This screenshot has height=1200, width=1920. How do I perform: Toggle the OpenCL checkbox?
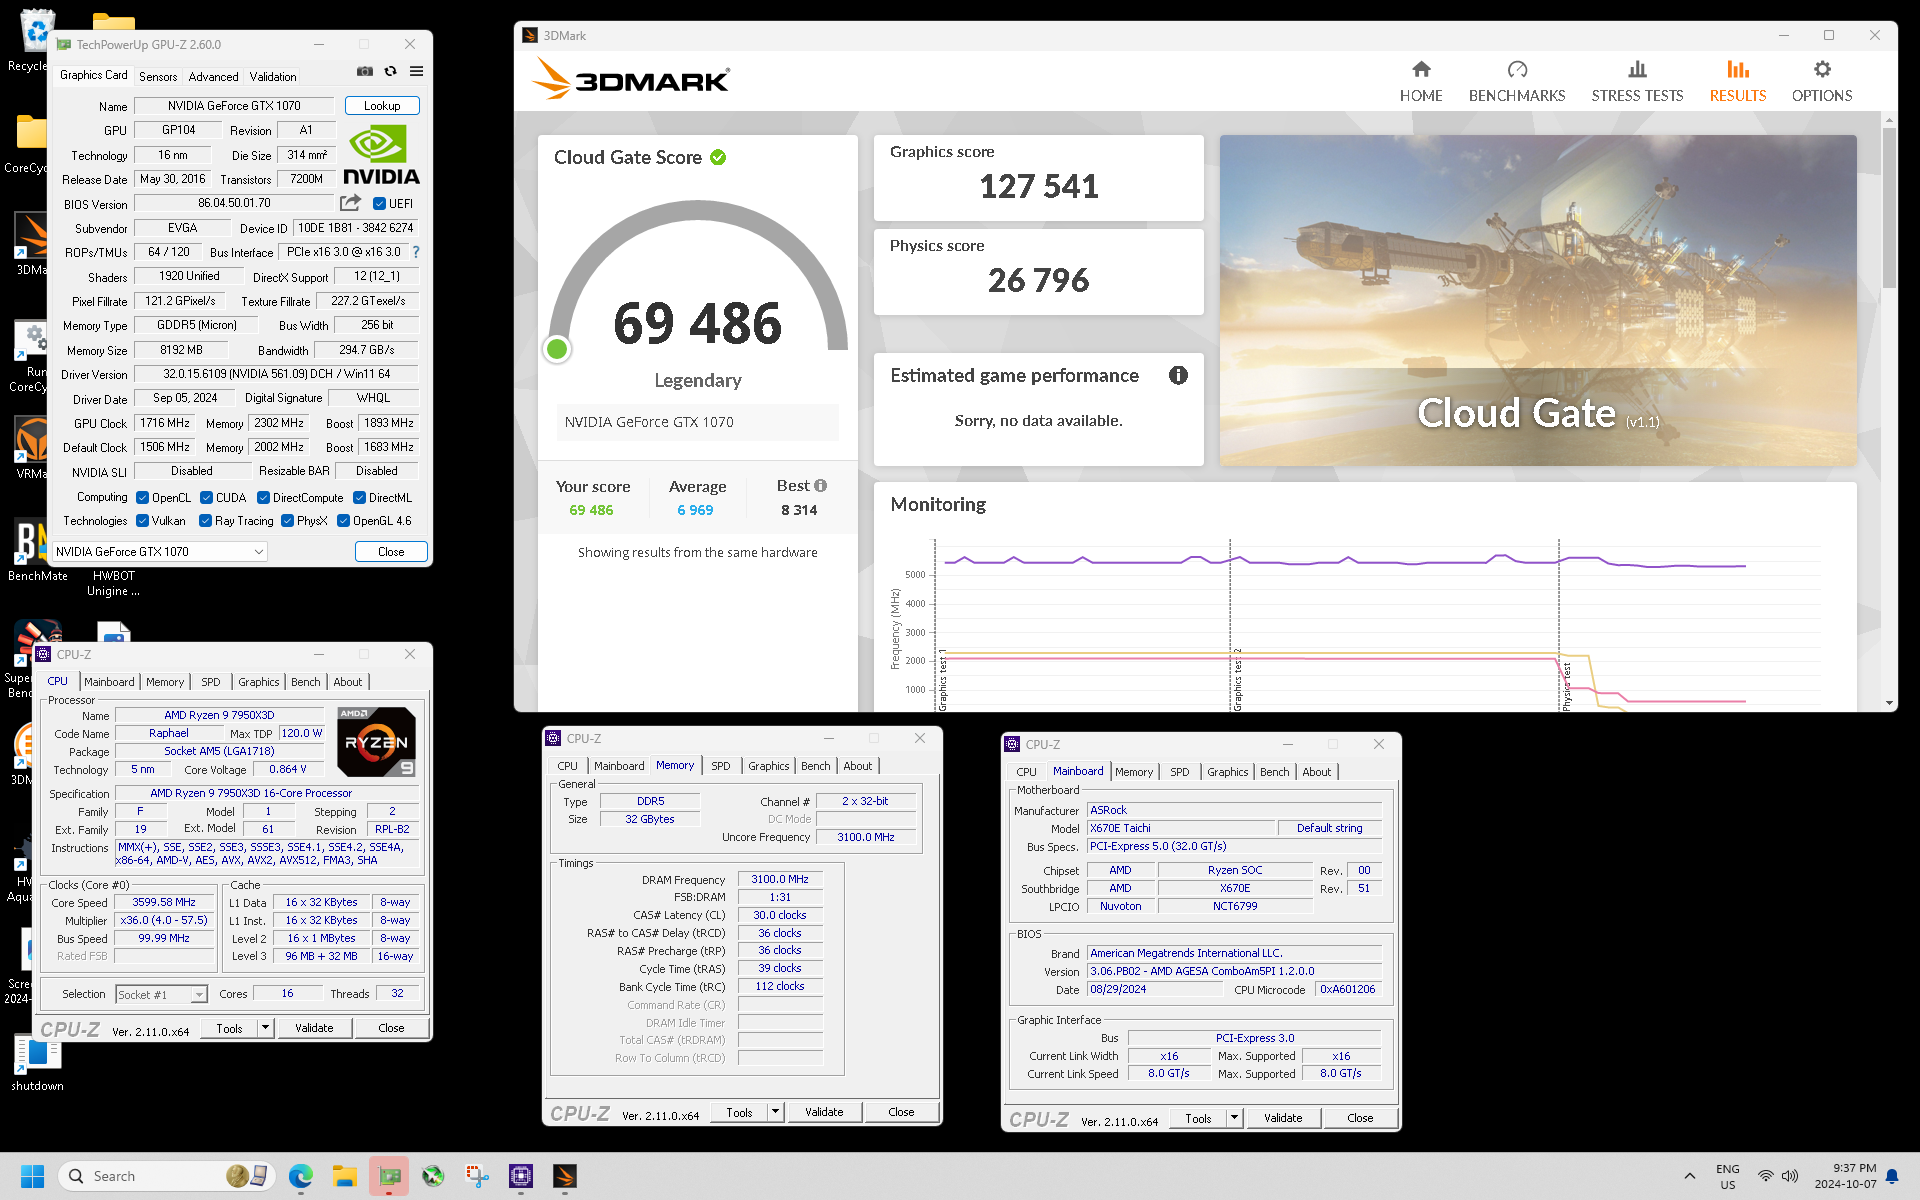pos(143,498)
